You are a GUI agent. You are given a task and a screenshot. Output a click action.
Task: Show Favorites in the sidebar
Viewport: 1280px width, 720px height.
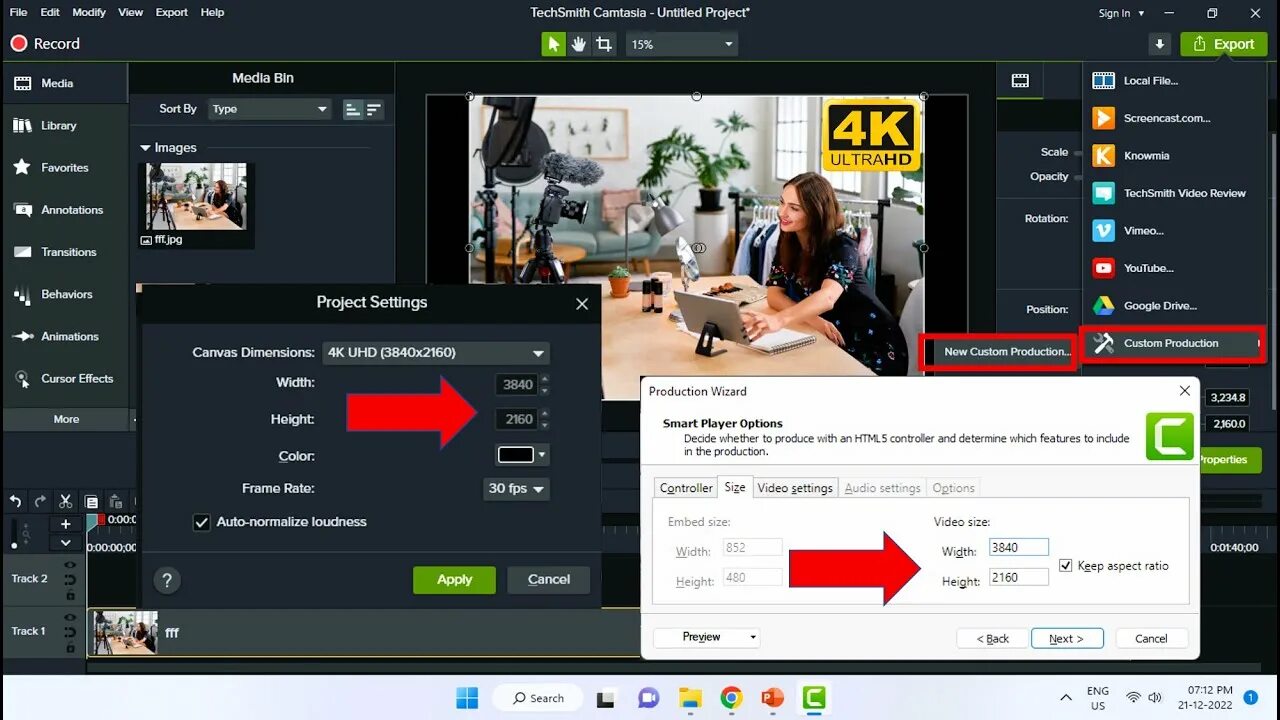[x=64, y=168]
